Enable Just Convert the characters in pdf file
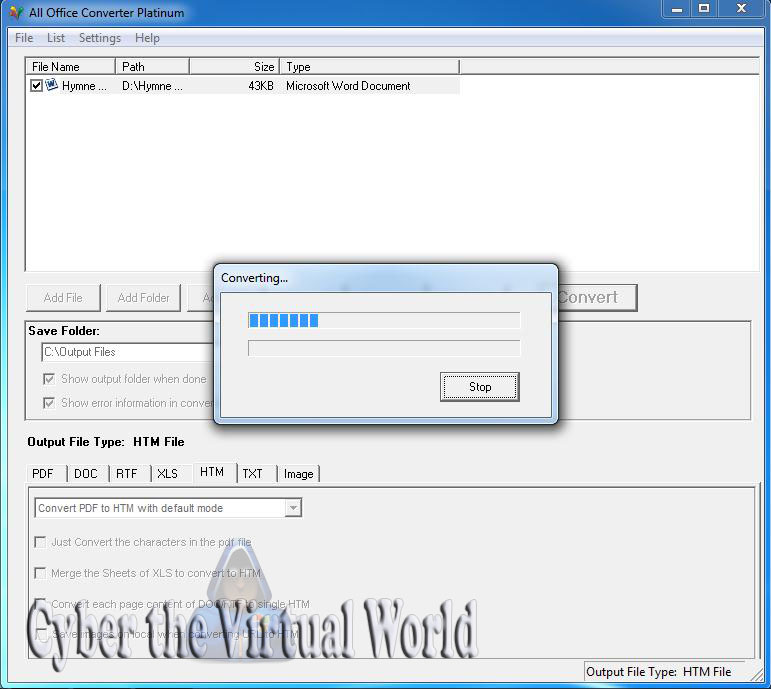The height and width of the screenshot is (689, 771). 40,542
